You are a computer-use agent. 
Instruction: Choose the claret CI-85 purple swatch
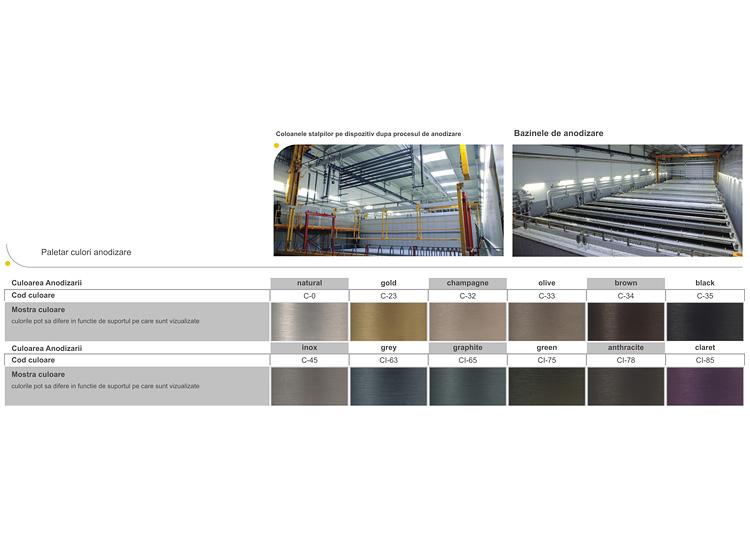point(705,386)
